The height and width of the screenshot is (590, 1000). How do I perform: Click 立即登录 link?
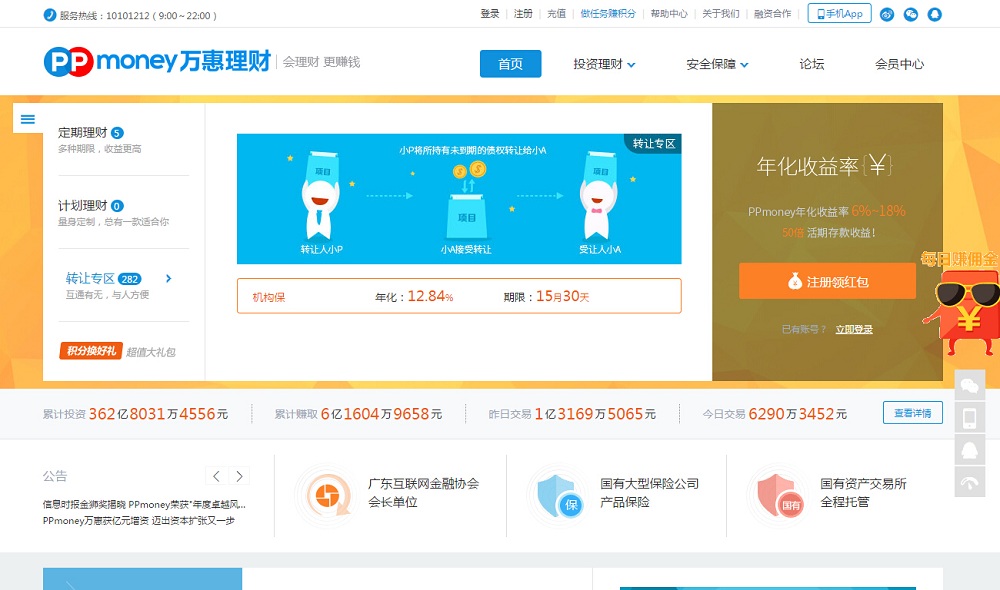point(854,329)
